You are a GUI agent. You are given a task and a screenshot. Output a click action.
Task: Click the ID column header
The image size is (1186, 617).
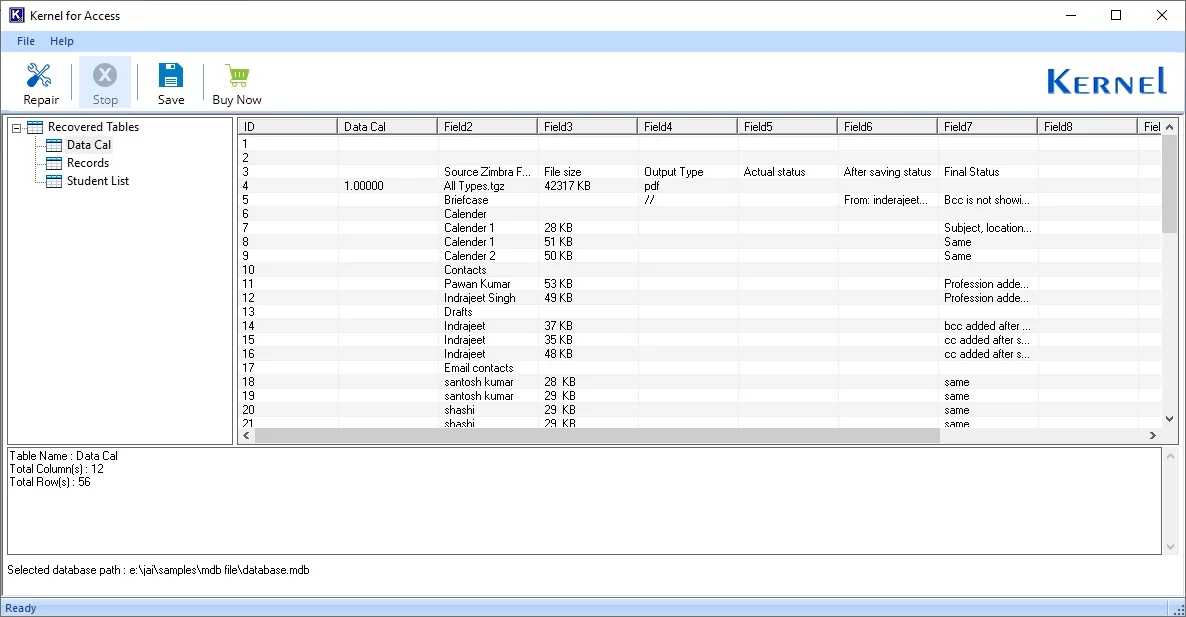[x=287, y=125]
